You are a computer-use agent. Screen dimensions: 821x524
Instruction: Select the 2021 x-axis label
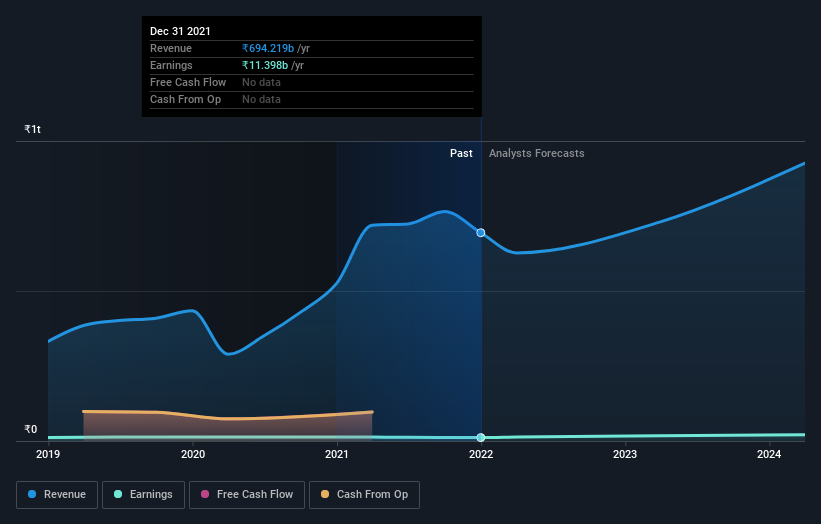337,455
